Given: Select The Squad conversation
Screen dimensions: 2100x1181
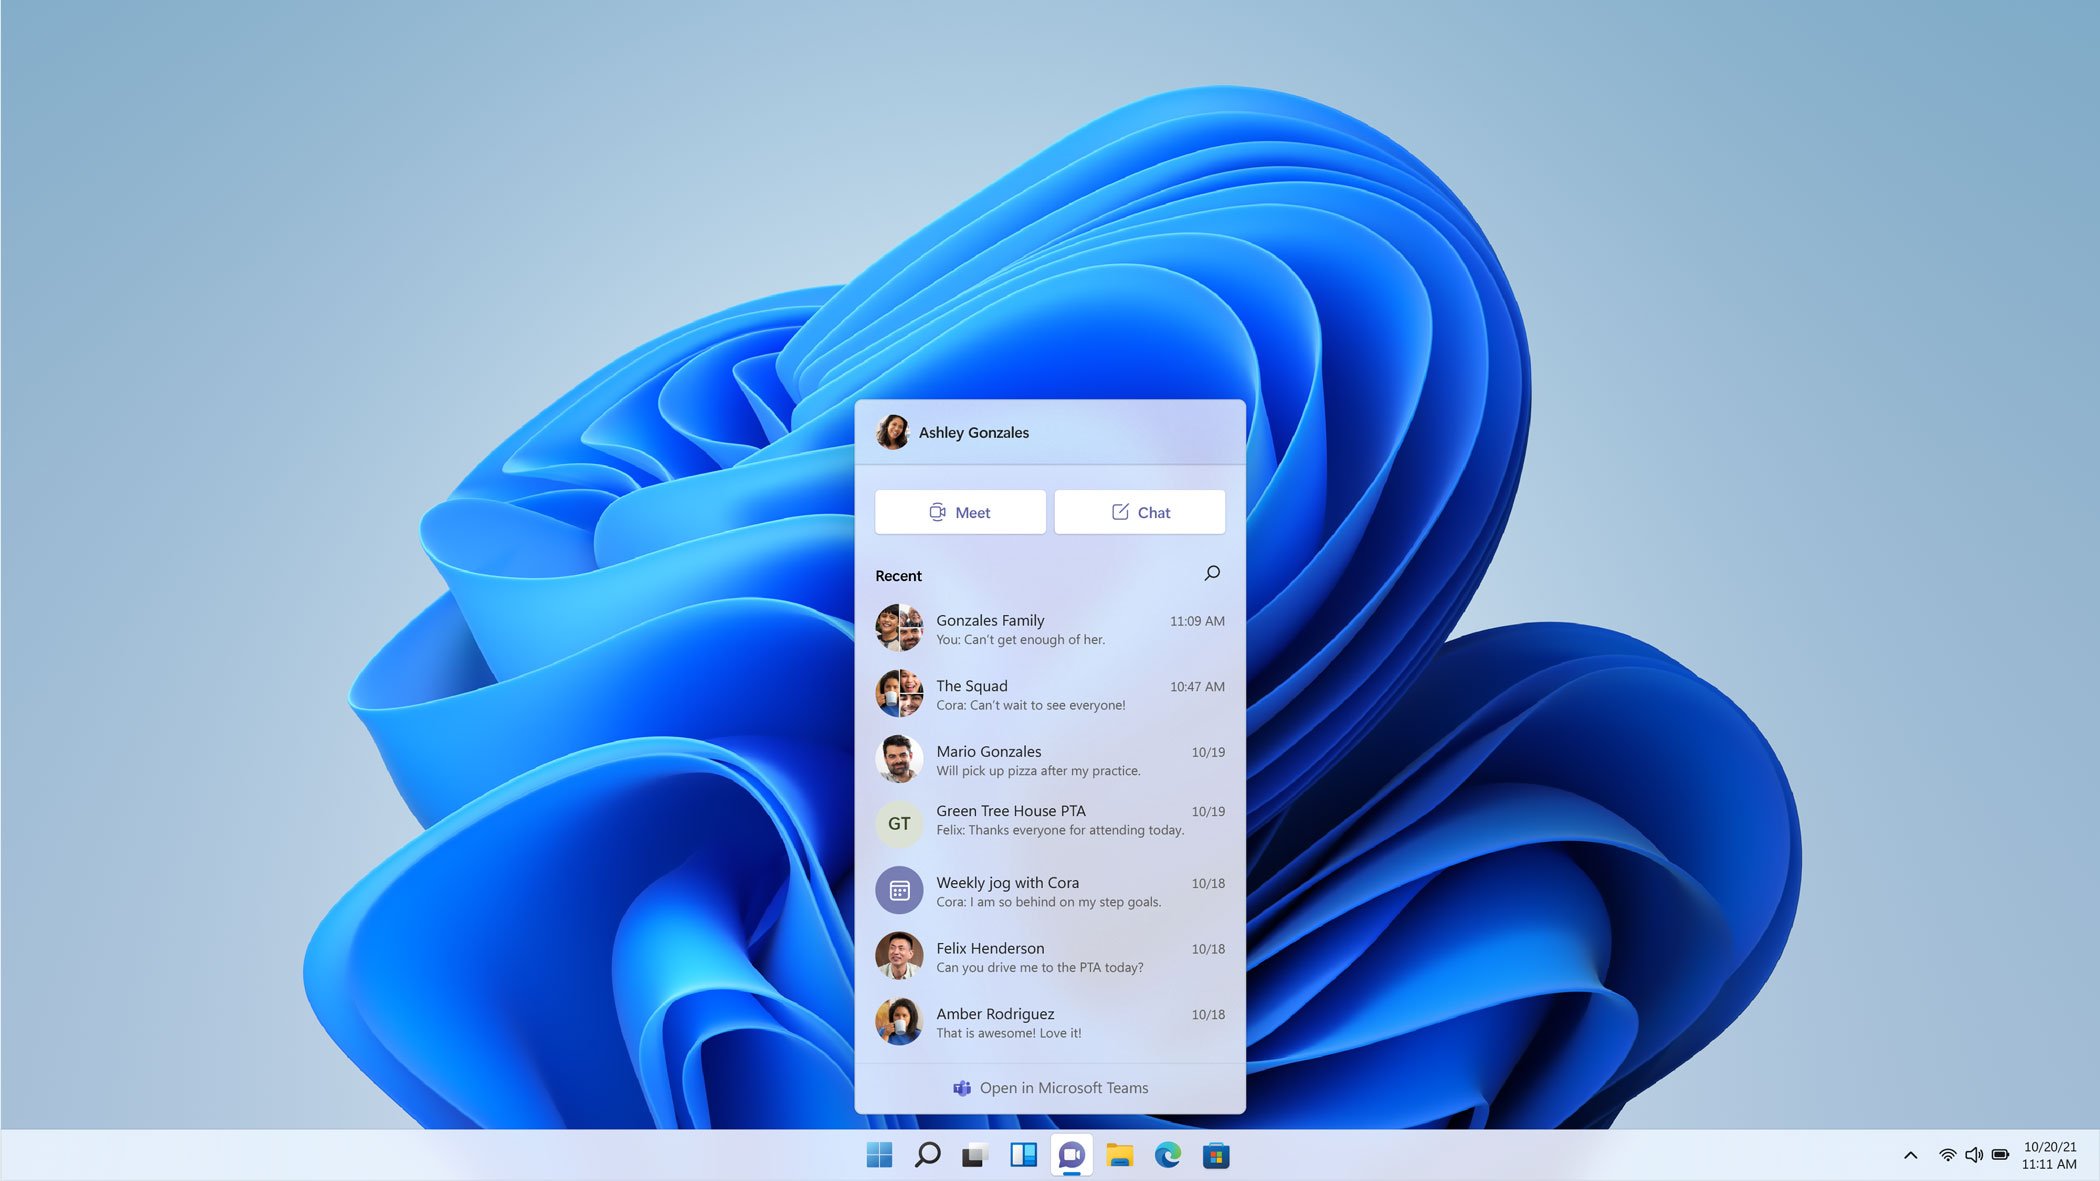Looking at the screenshot, I should (x=1049, y=694).
